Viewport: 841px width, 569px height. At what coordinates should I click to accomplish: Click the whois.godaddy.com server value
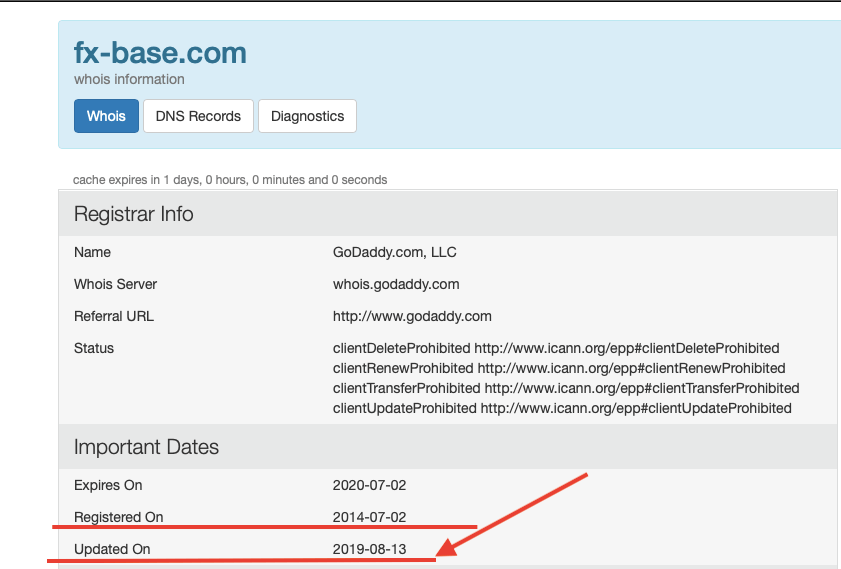point(396,284)
